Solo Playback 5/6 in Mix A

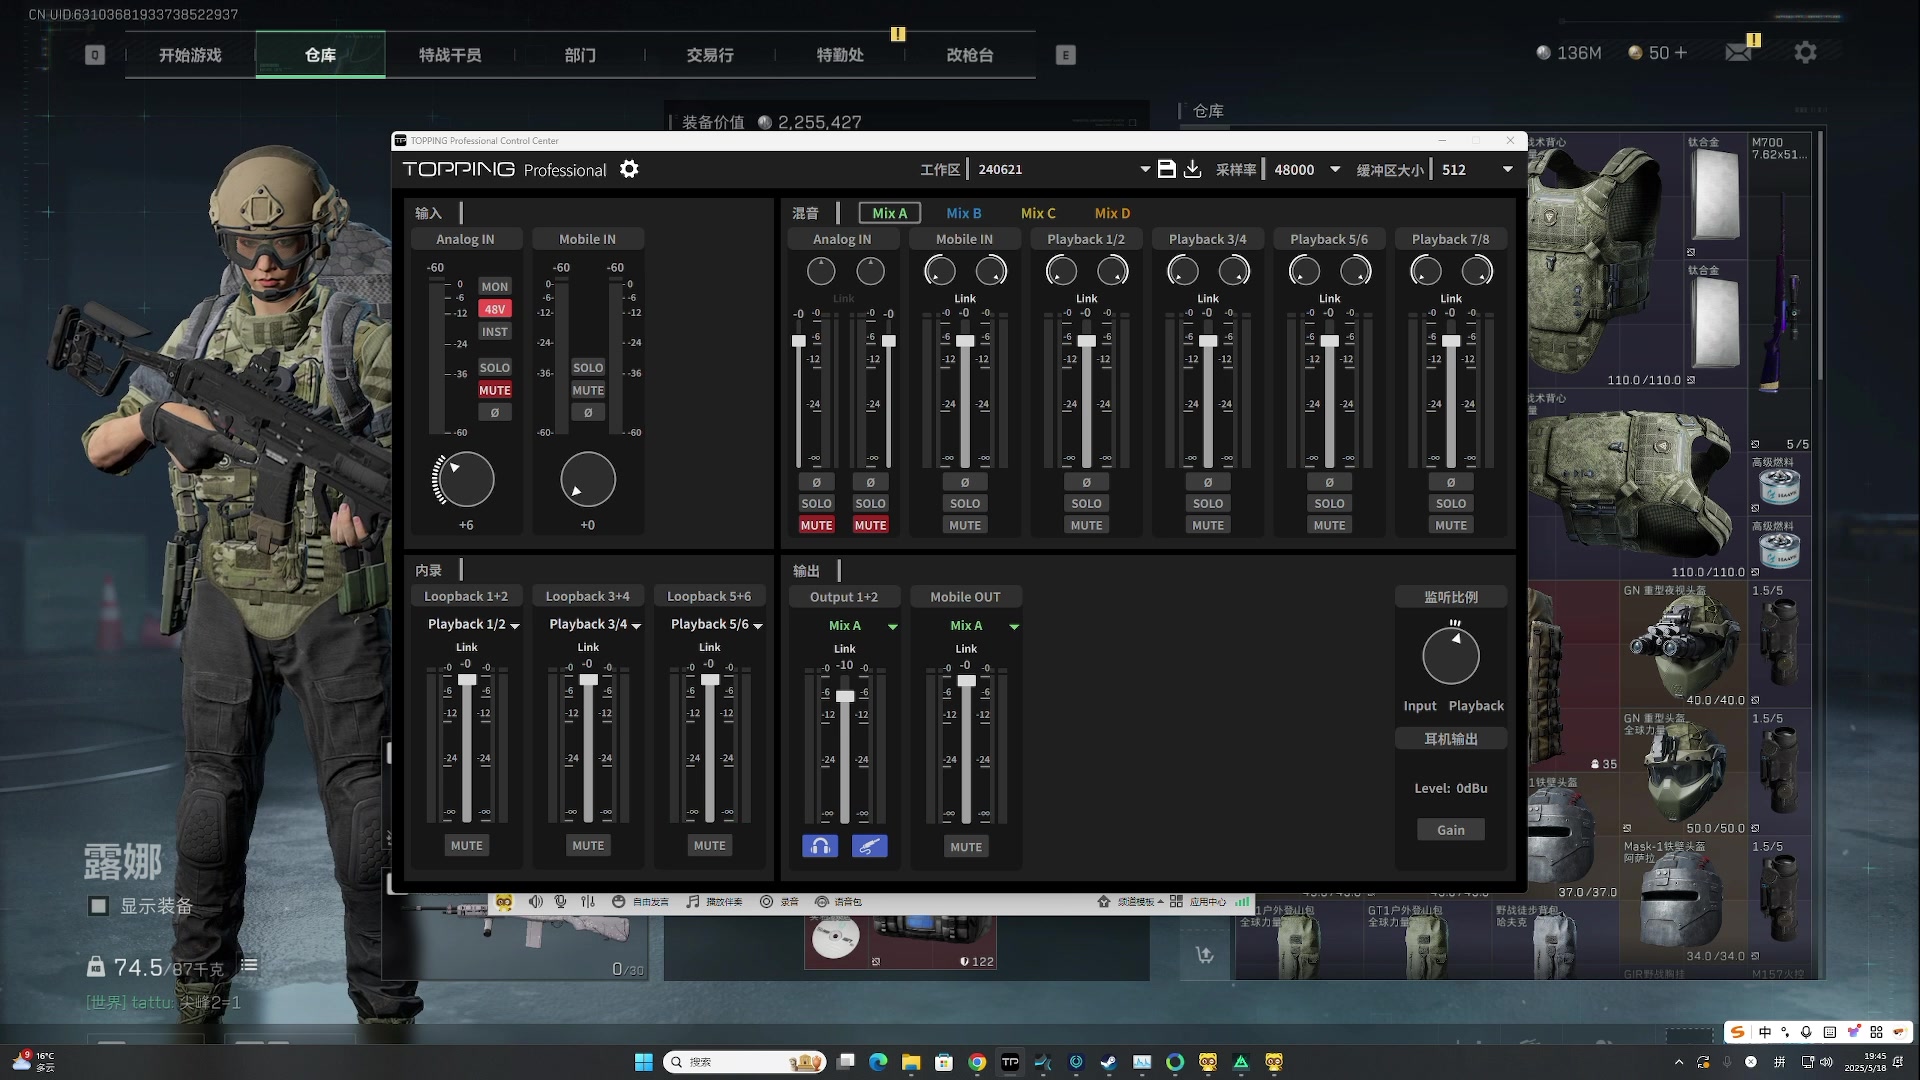pos(1329,503)
